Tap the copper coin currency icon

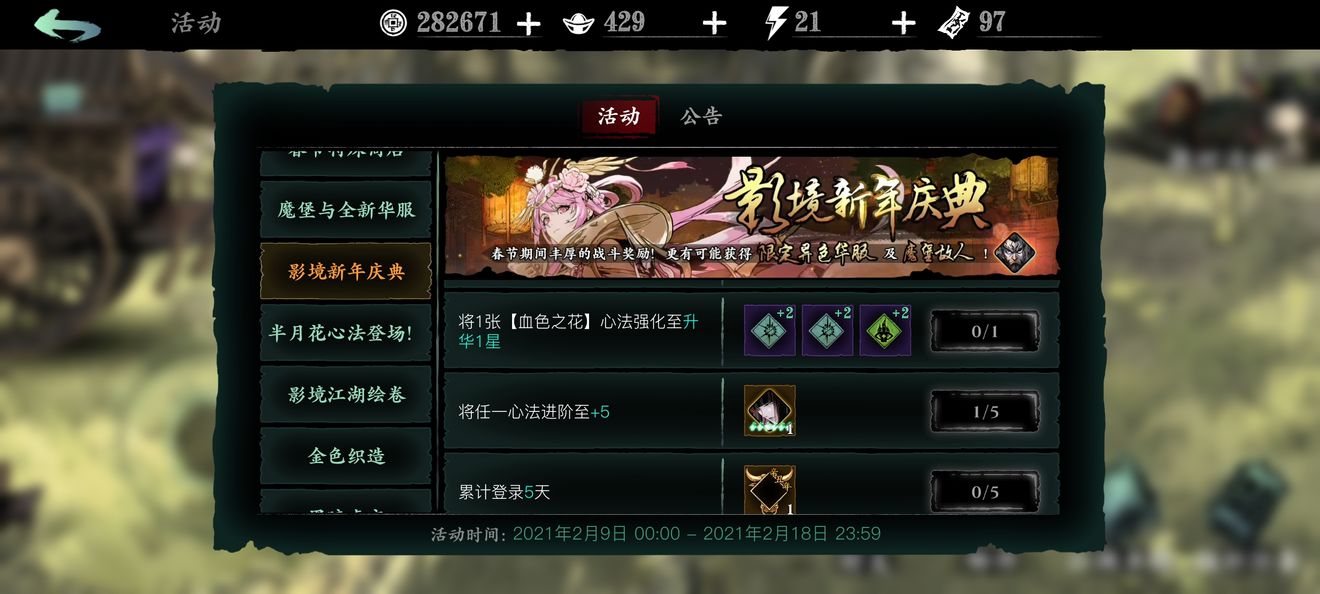pos(393,23)
